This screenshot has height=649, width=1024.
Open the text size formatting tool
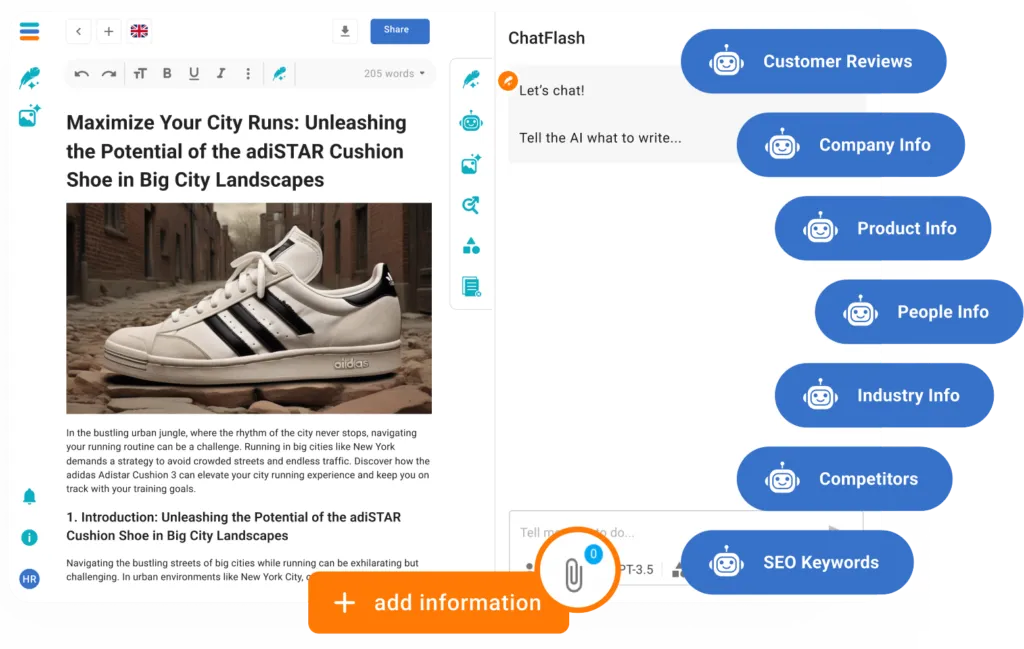(140, 74)
